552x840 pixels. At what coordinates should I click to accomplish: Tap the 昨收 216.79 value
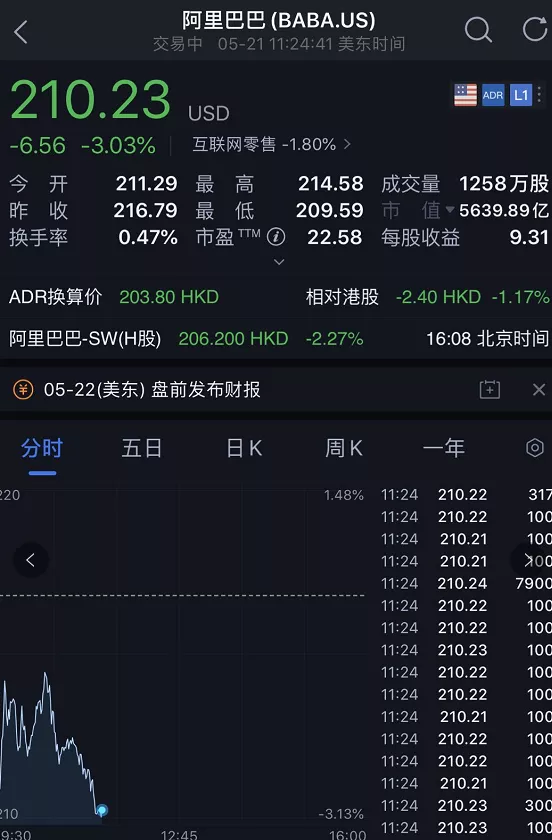click(145, 210)
